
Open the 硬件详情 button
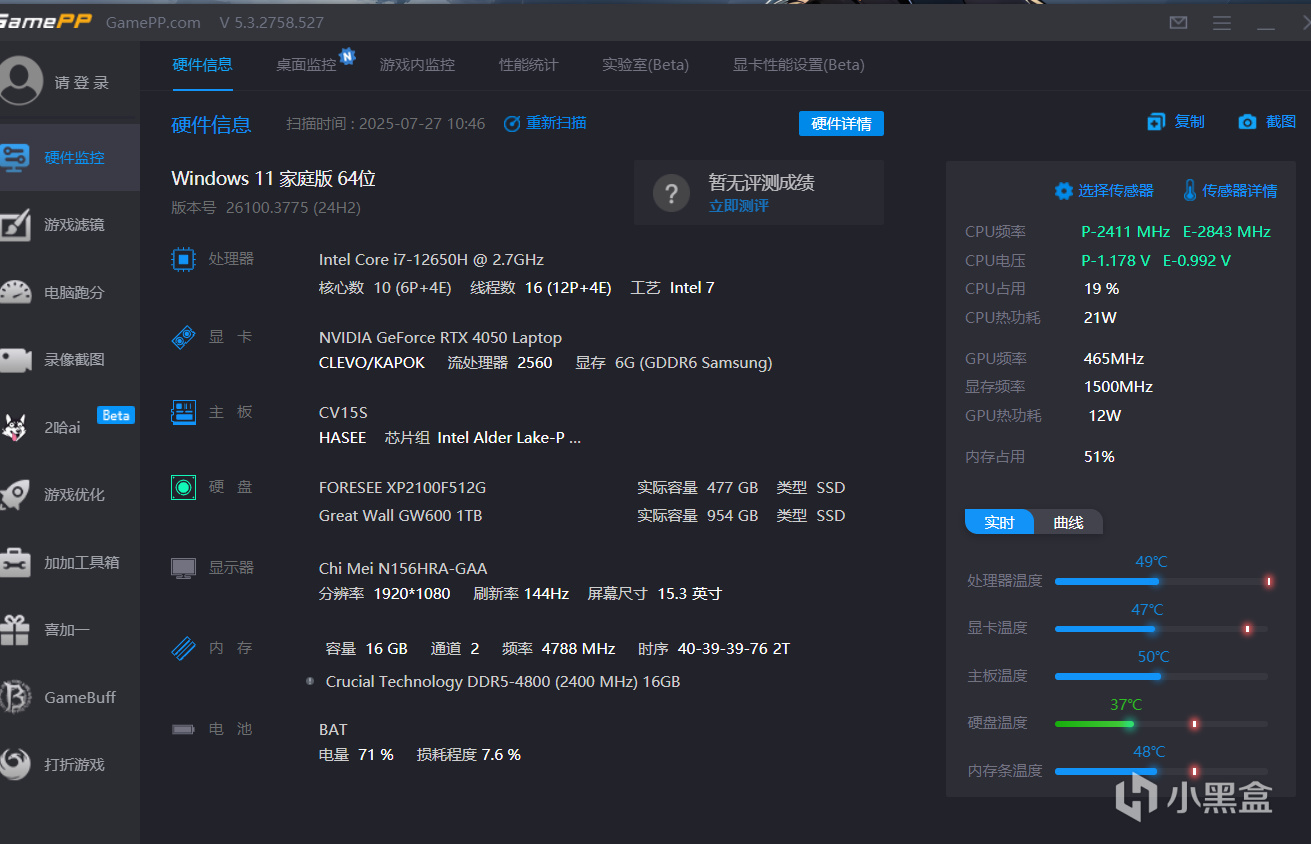click(841, 124)
